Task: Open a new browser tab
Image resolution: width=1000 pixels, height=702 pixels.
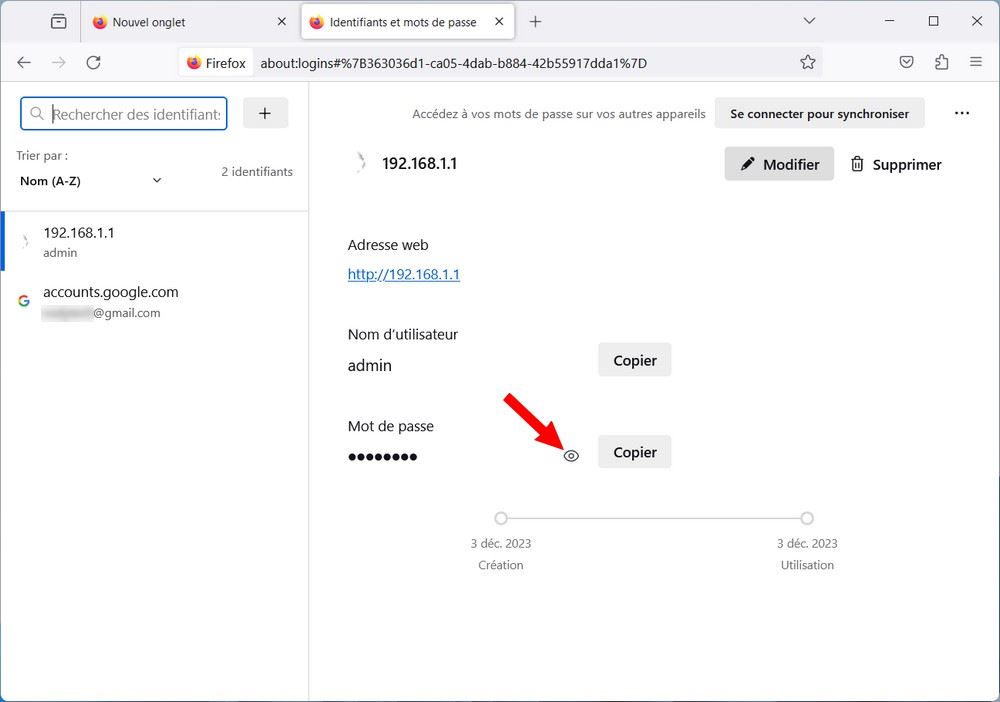Action: pyautogui.click(x=538, y=21)
